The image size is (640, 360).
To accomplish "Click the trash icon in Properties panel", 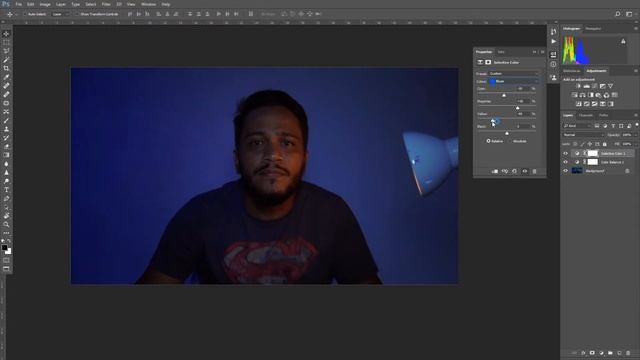I will click(534, 171).
